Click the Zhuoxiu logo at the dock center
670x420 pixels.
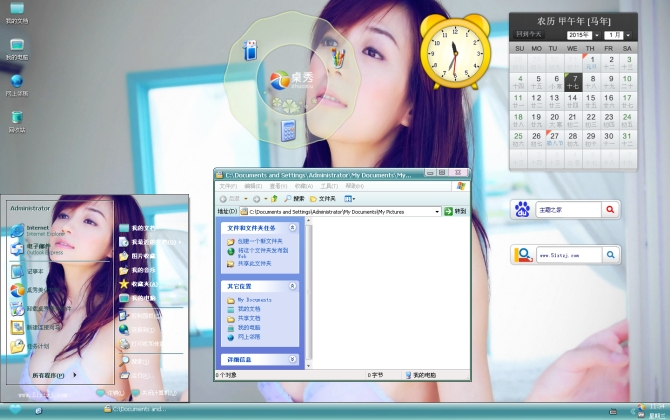291,80
